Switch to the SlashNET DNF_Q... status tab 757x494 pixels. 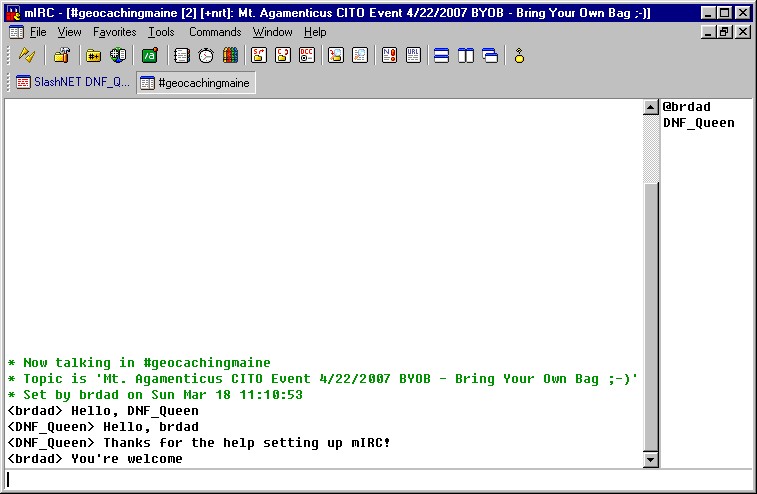[72, 82]
